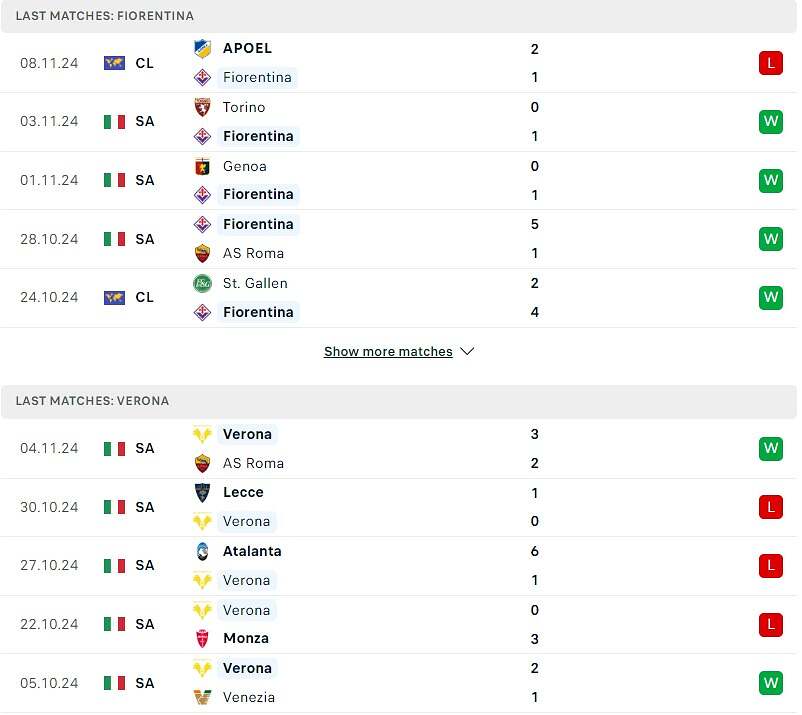Click the Italy flag on the 03.11.24 match
The image size is (802, 715).
coord(114,122)
